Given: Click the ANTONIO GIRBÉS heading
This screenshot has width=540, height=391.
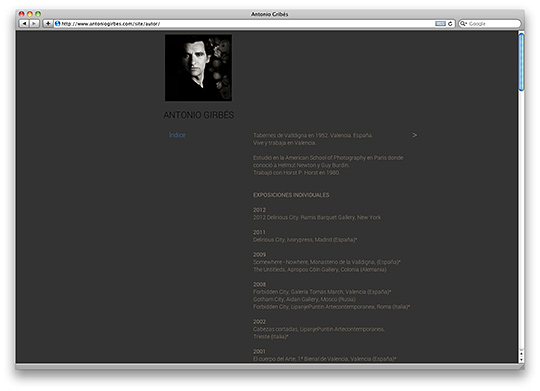Looking at the screenshot, I should [199, 115].
